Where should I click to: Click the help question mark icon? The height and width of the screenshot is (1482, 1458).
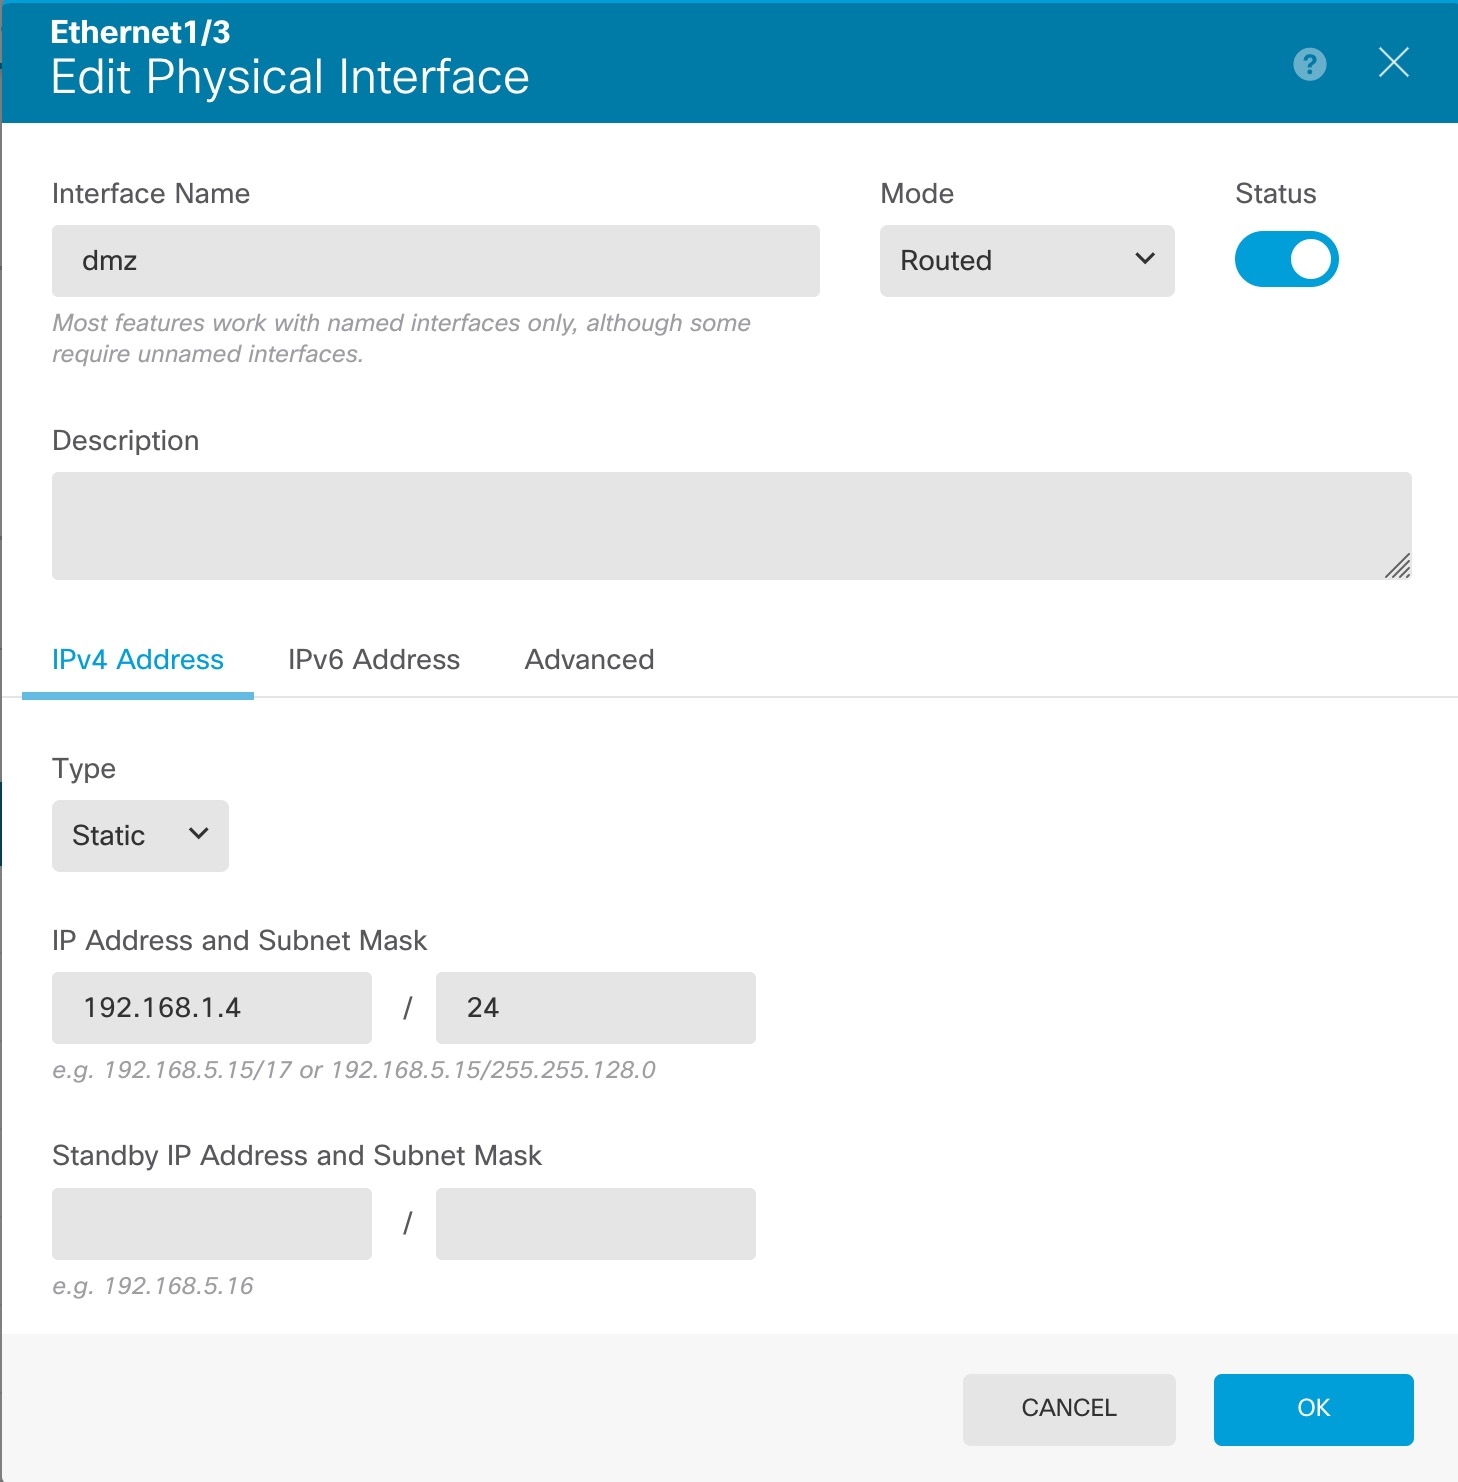pos(1309,64)
